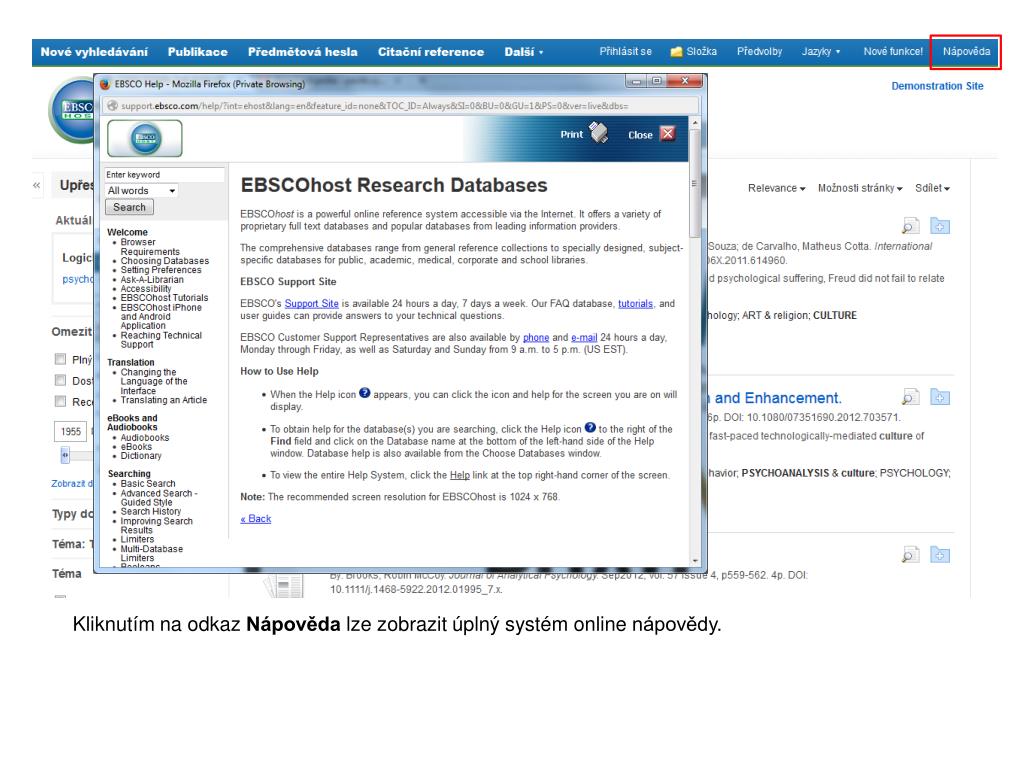Image resolution: width=1024 pixels, height=768 pixels.
Task: Click the Firefox icon in EBSCO Help title bar
Action: (x=105, y=84)
